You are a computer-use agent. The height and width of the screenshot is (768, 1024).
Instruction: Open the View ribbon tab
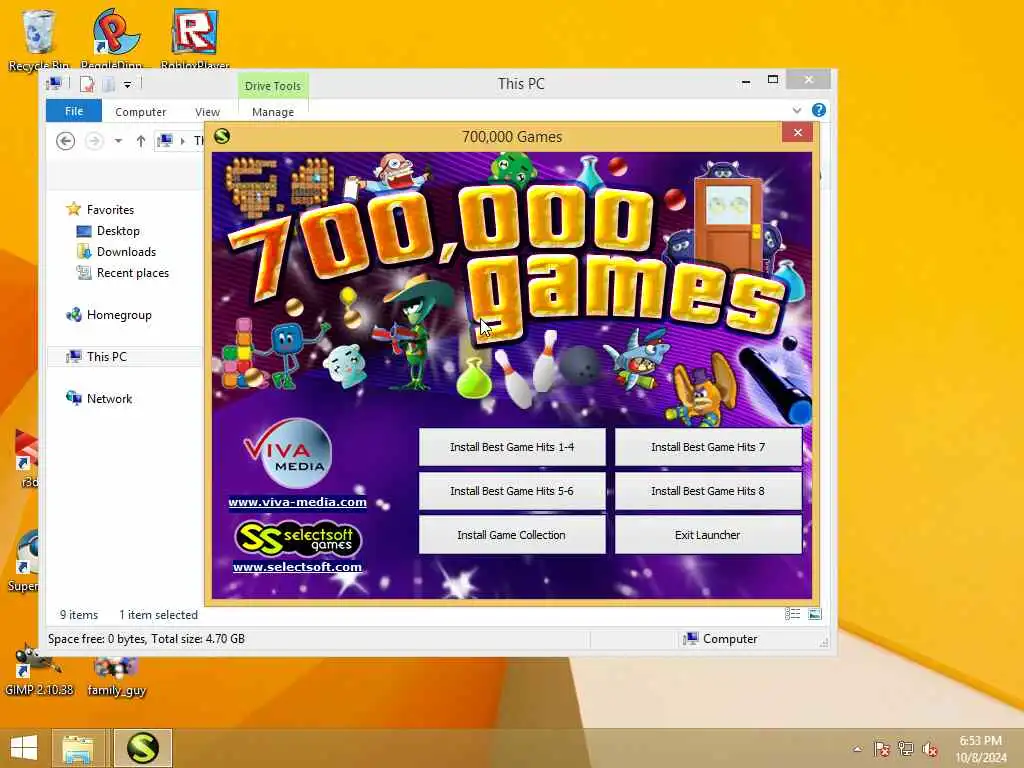[207, 112]
